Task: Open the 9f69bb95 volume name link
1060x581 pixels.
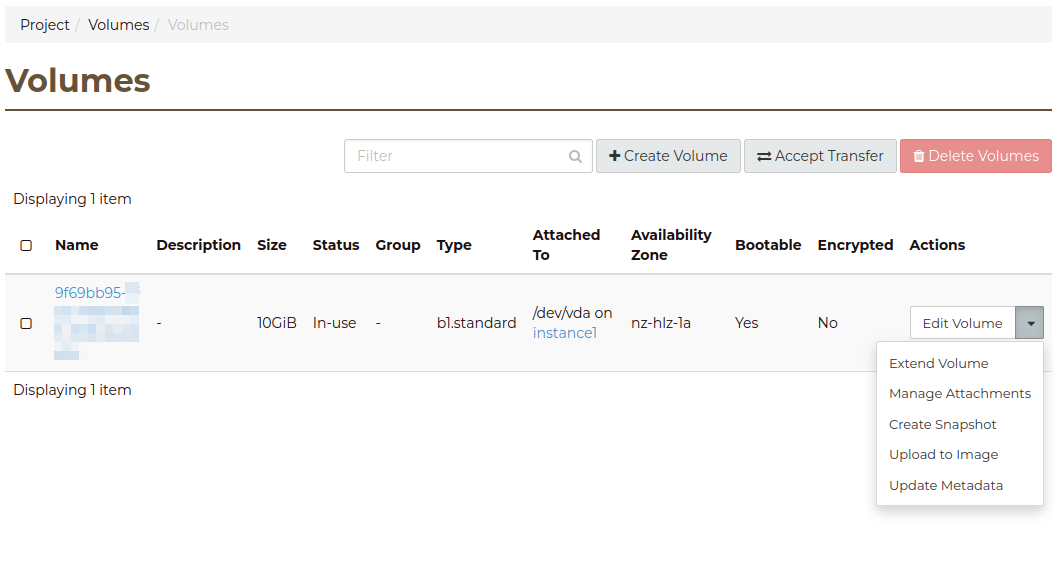Action: coord(89,293)
